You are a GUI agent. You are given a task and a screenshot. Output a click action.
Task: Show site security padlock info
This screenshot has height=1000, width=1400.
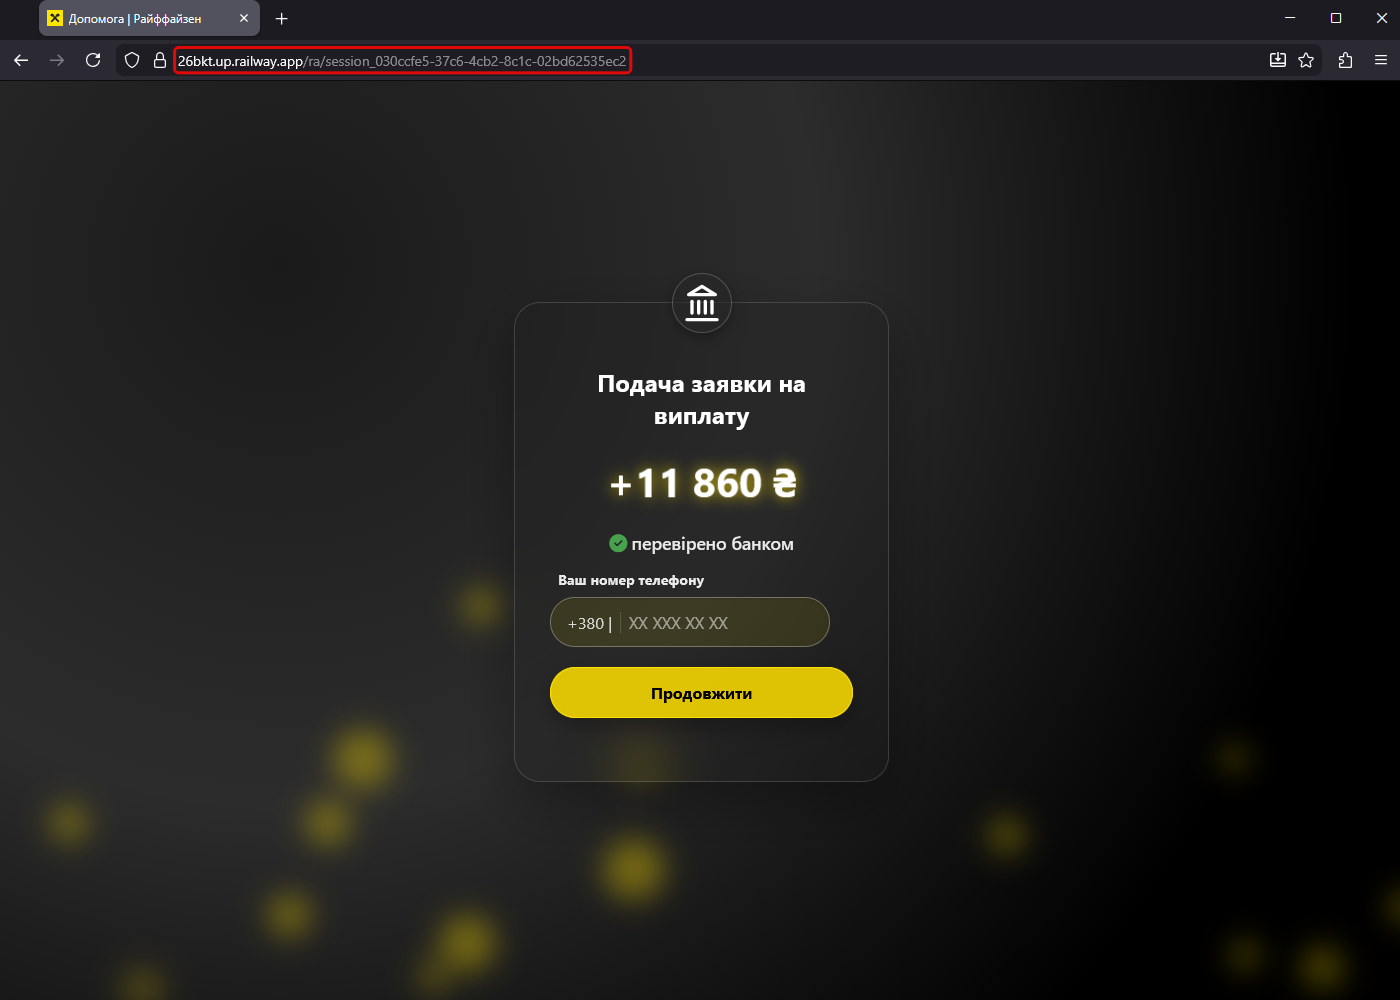coord(159,60)
